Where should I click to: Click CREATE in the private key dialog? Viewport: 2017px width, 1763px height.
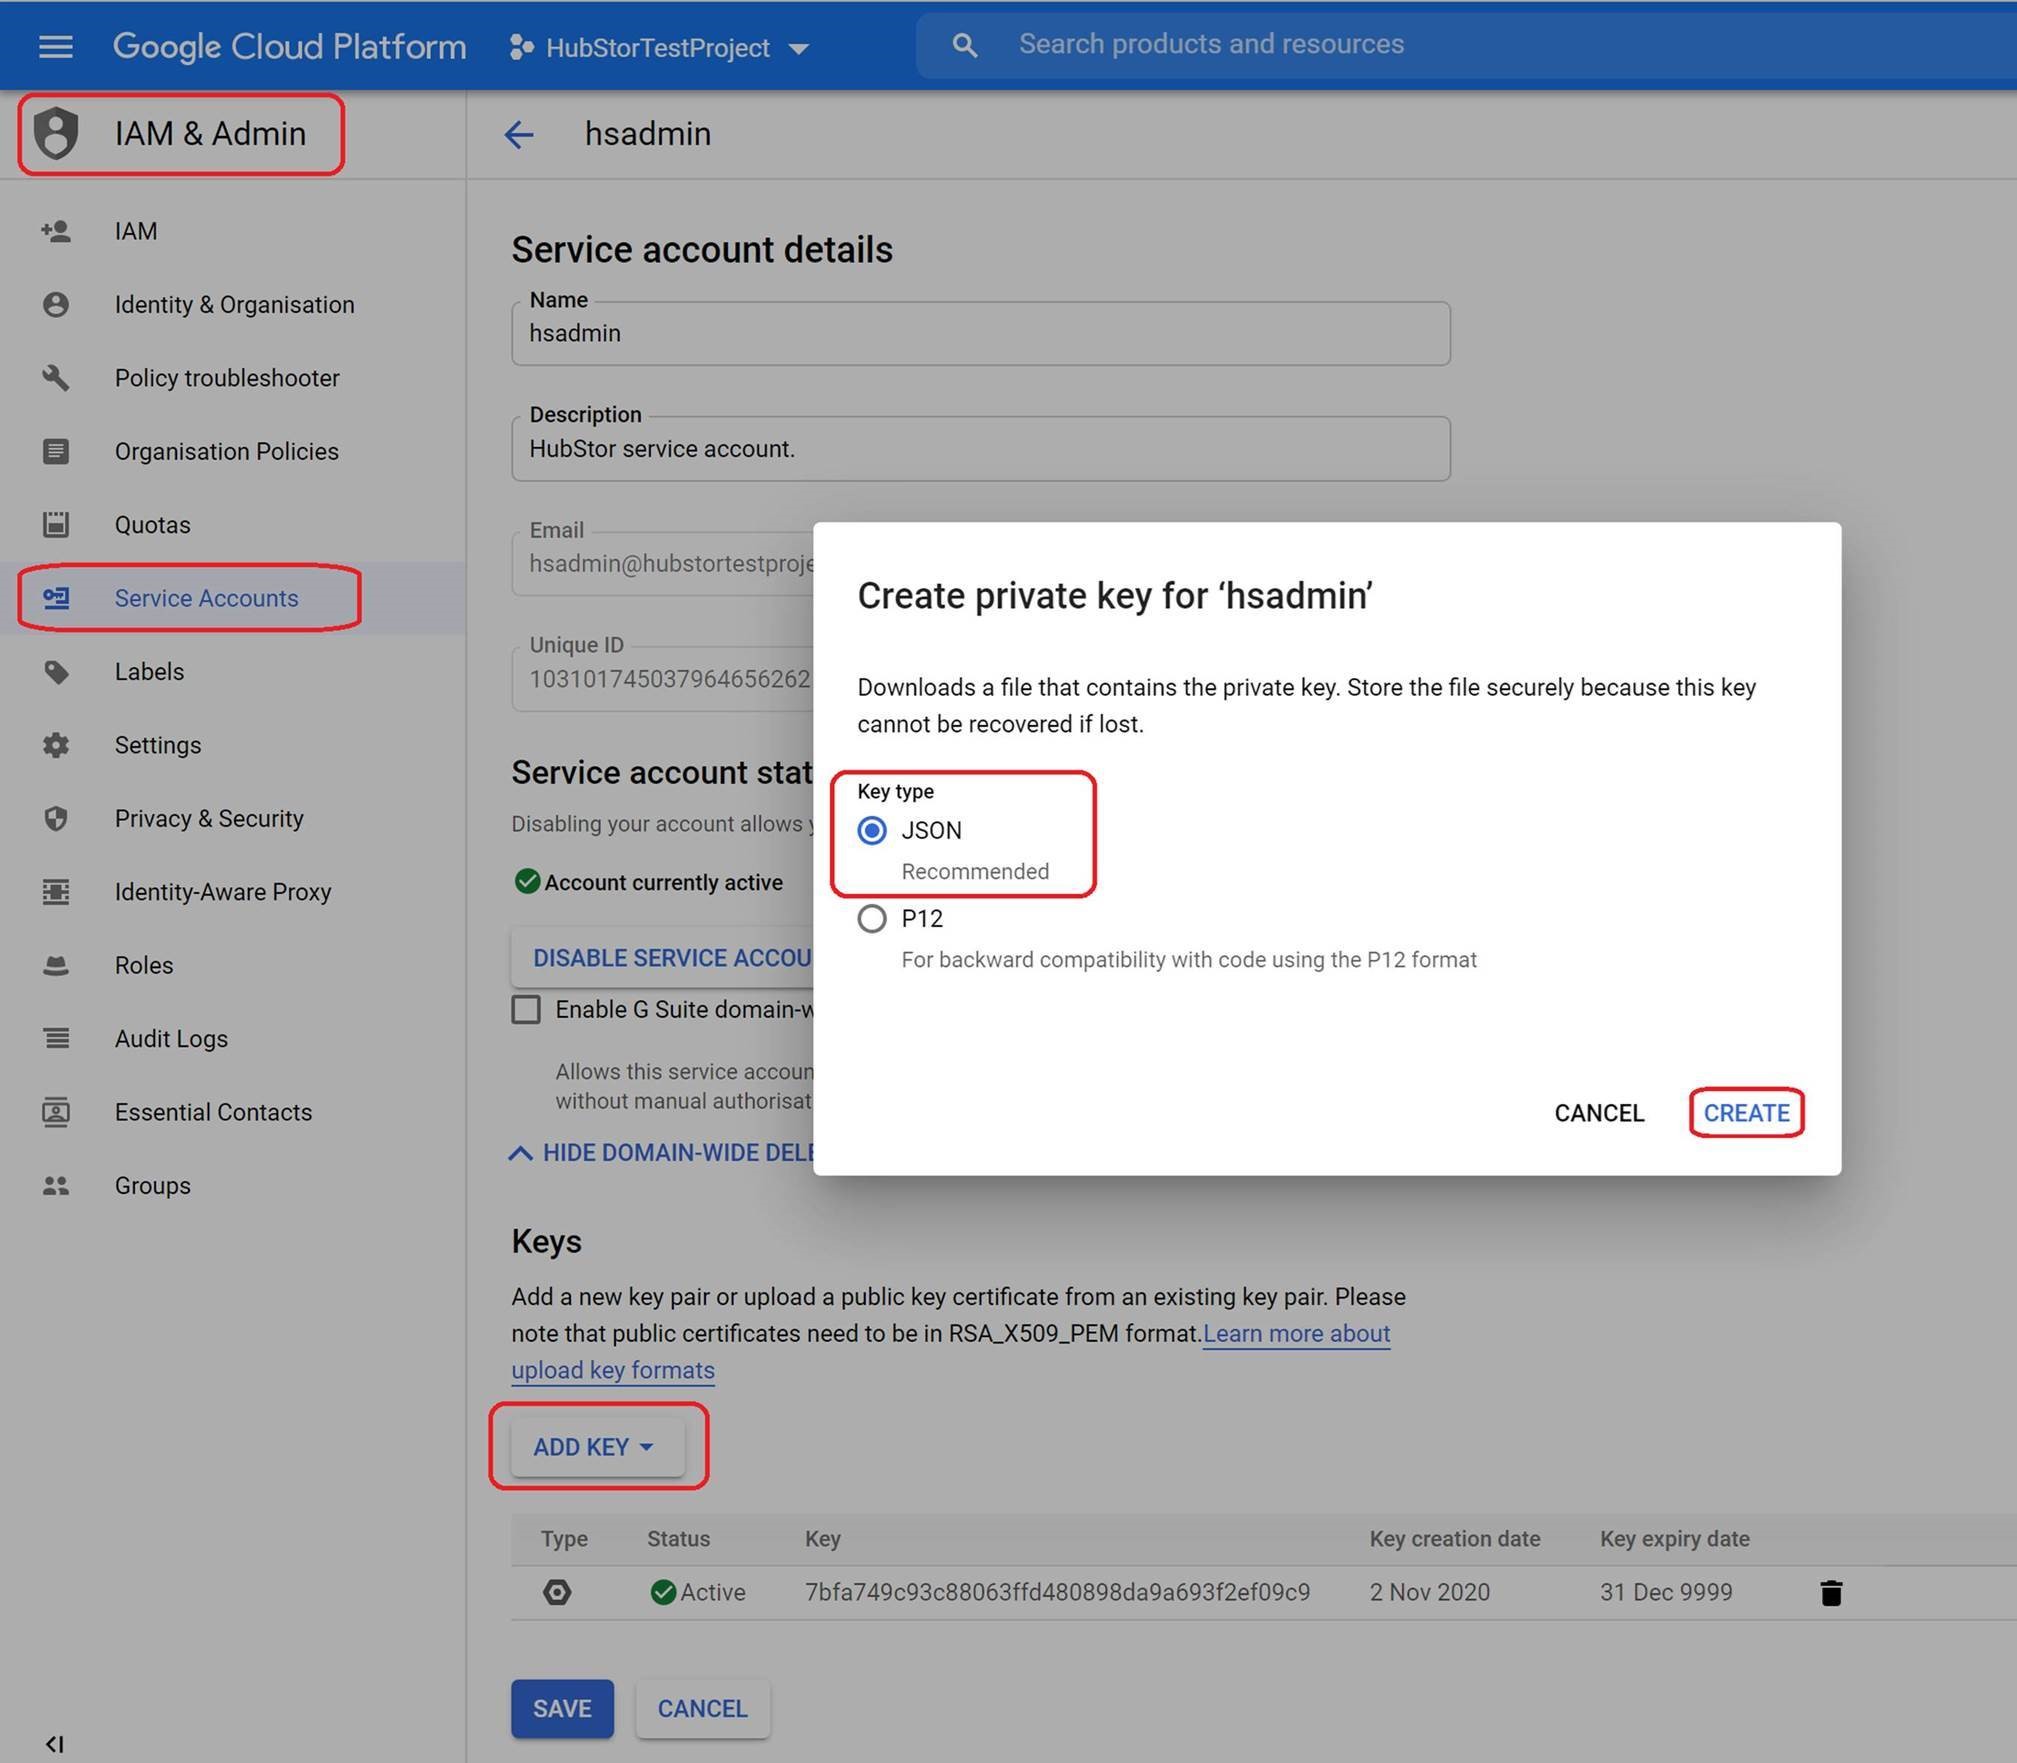pos(1745,1113)
